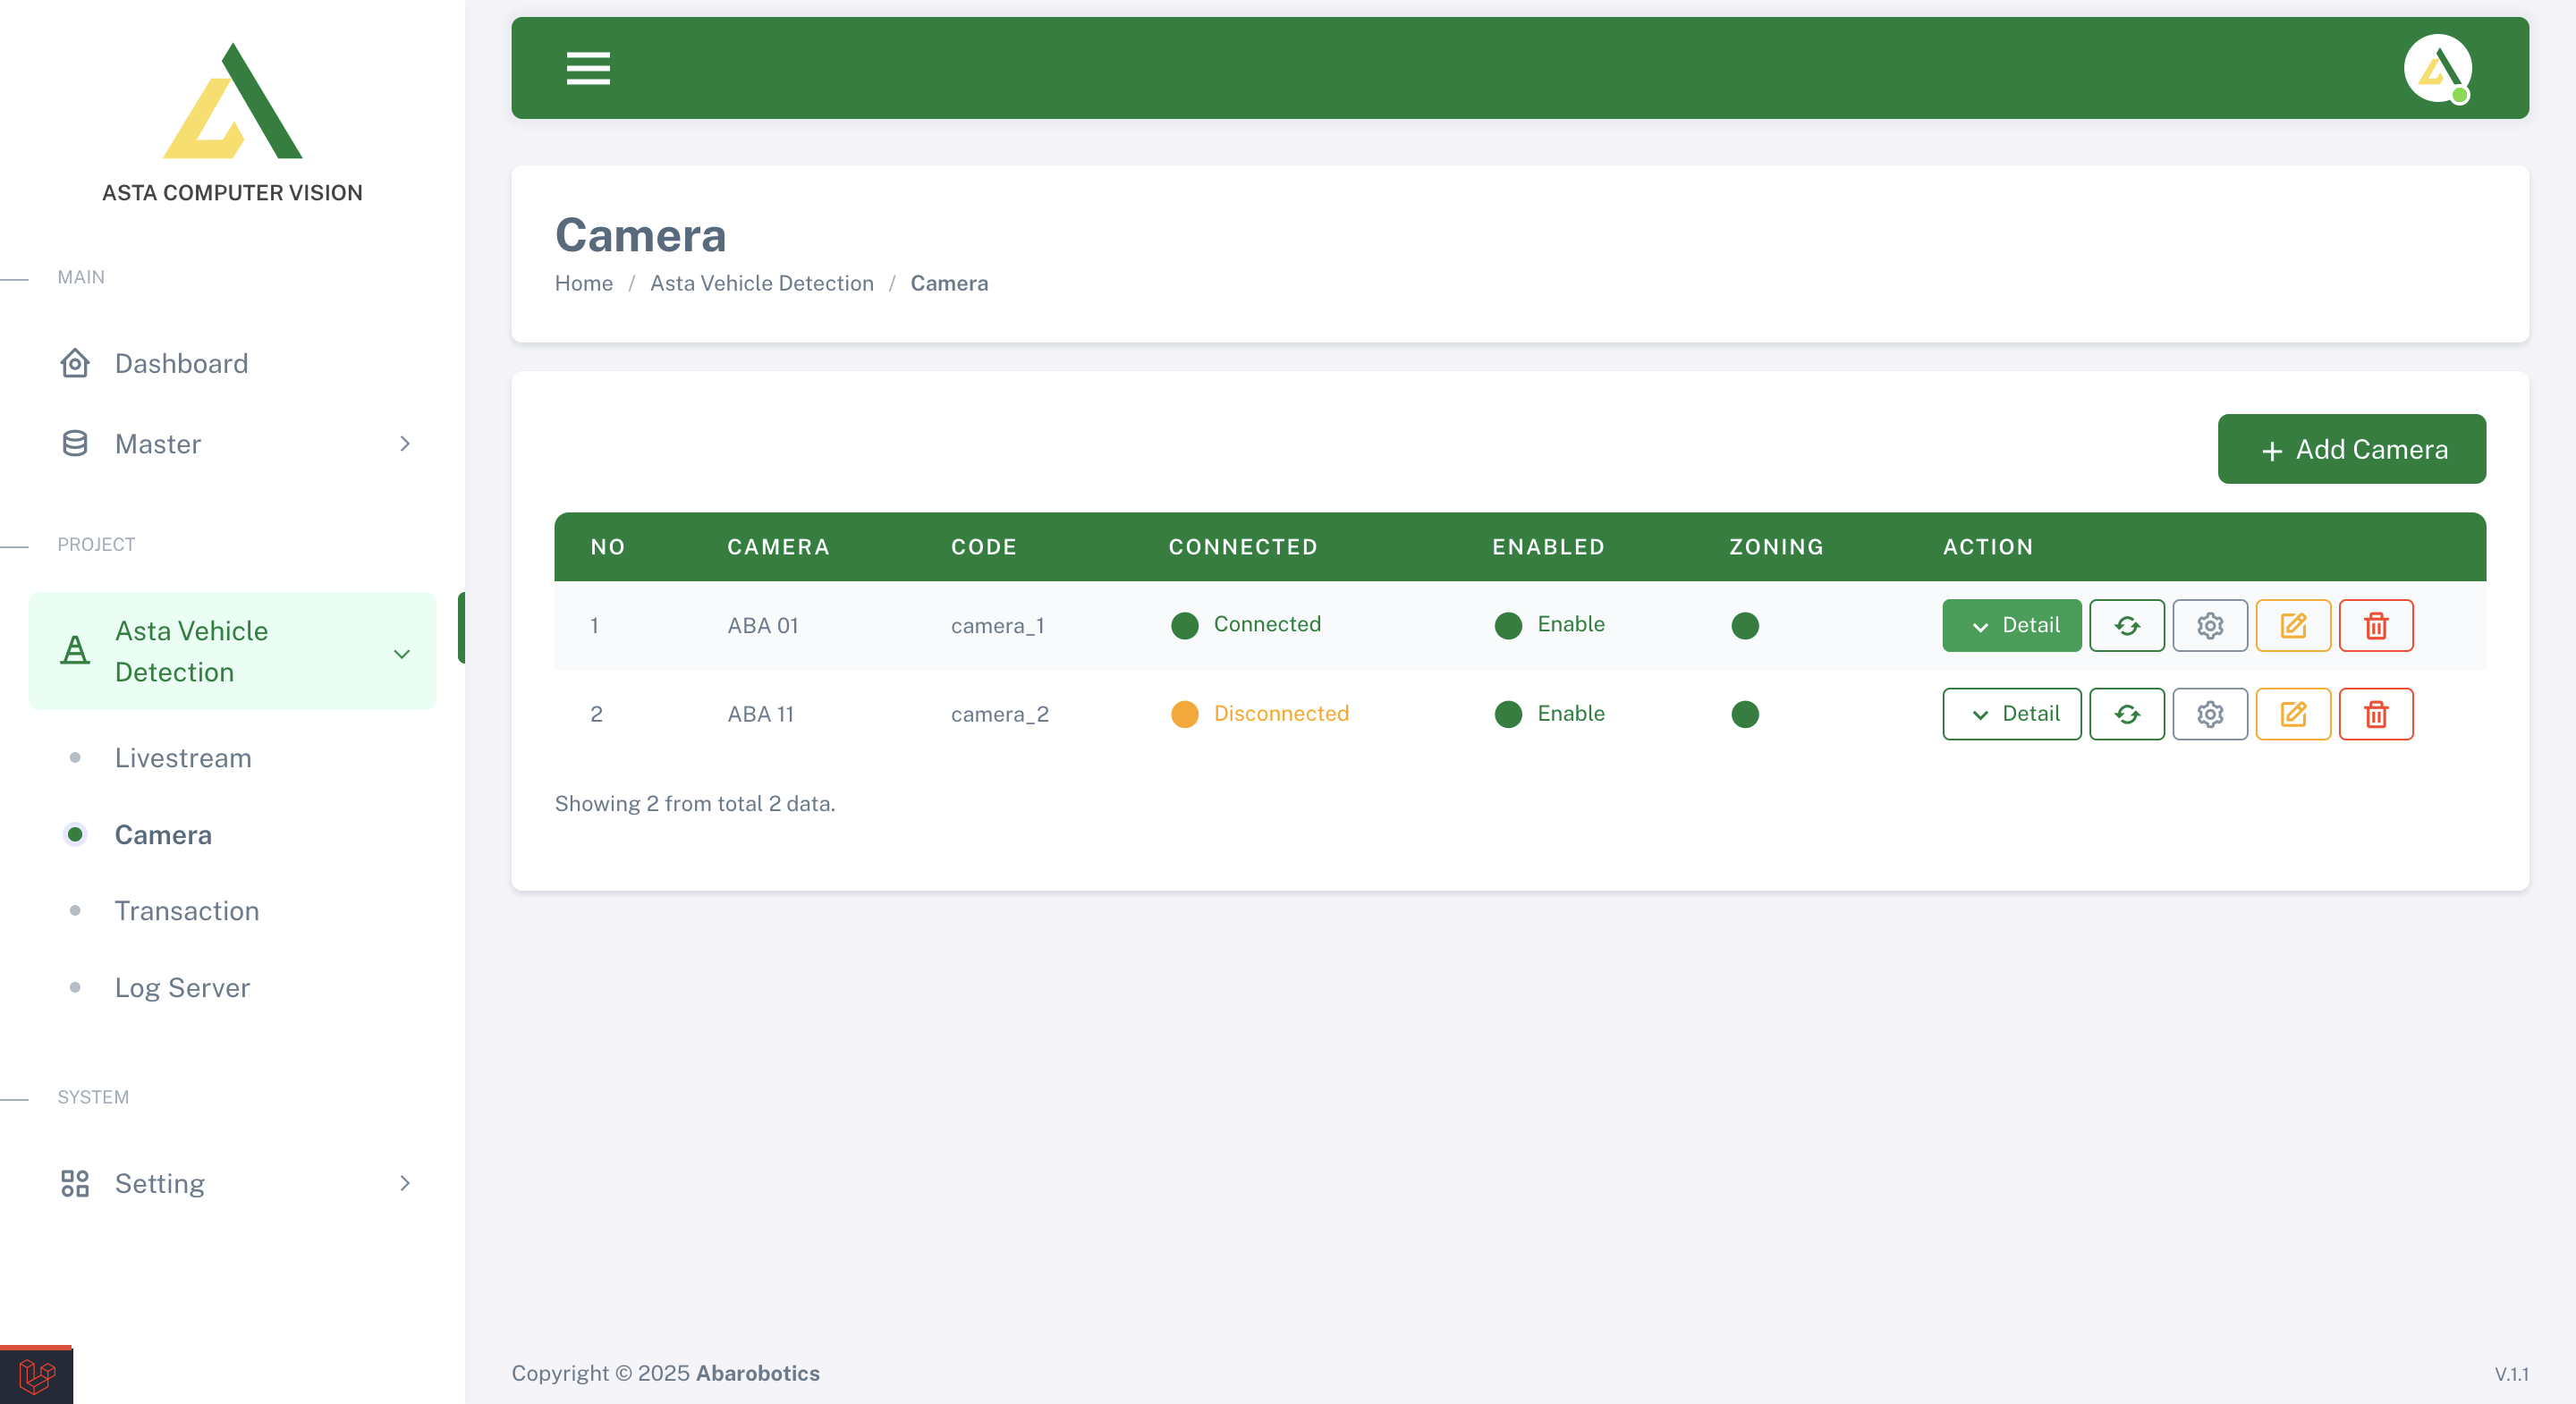Expand the Master submenu chevron

tap(405, 443)
